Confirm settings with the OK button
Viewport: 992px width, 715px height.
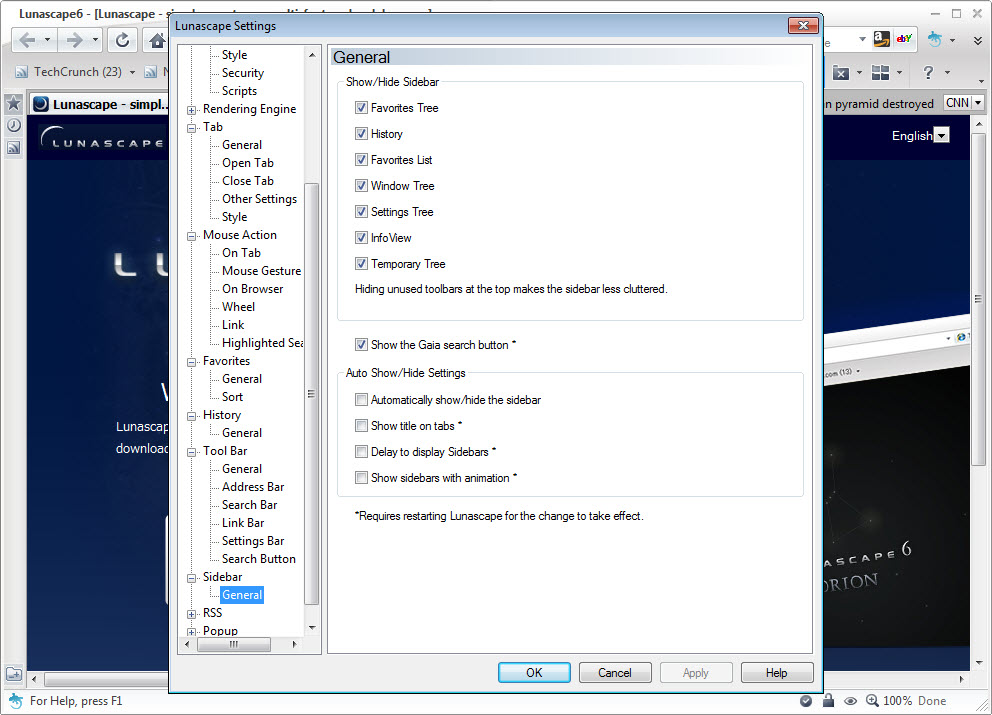point(534,673)
